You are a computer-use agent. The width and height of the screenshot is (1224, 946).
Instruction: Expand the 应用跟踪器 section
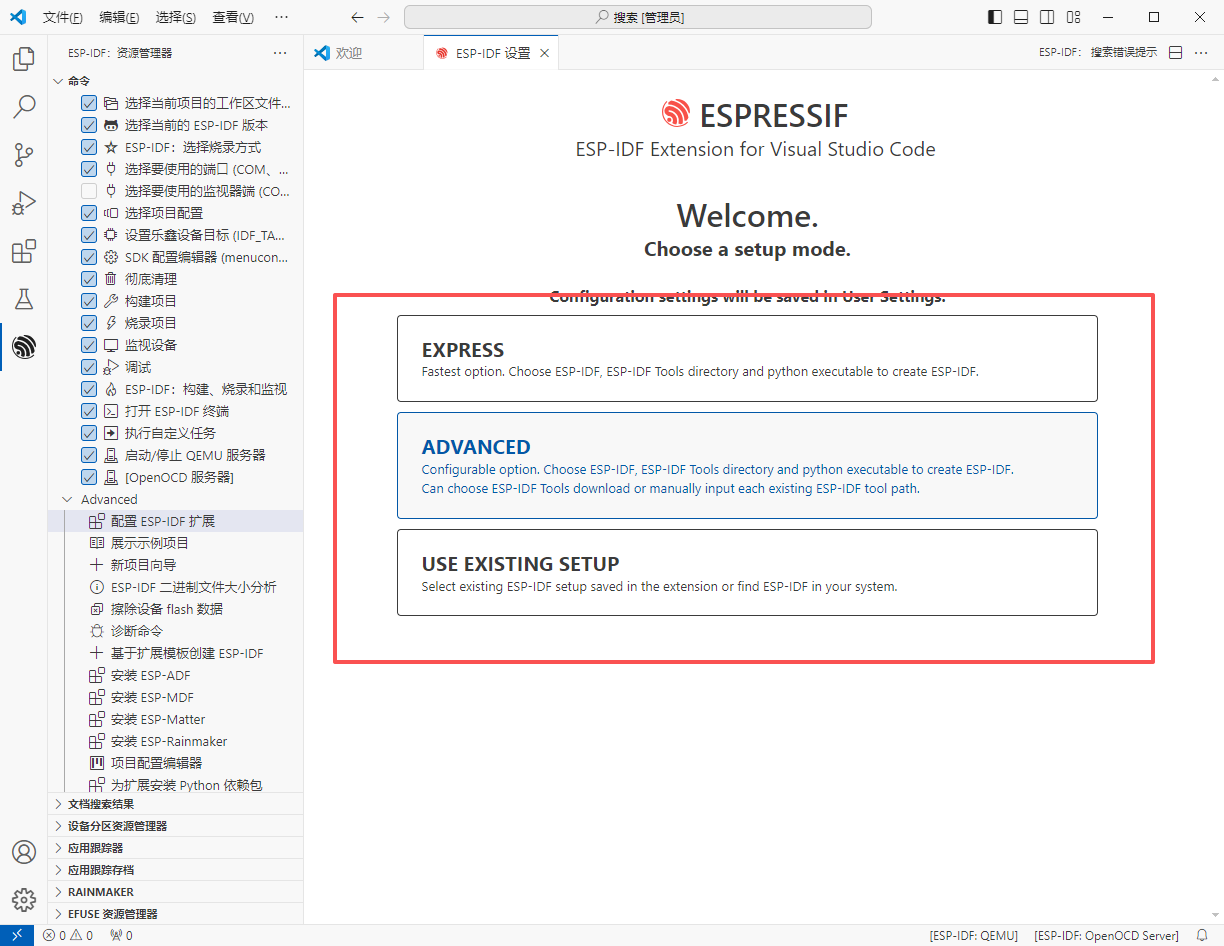(x=175, y=848)
